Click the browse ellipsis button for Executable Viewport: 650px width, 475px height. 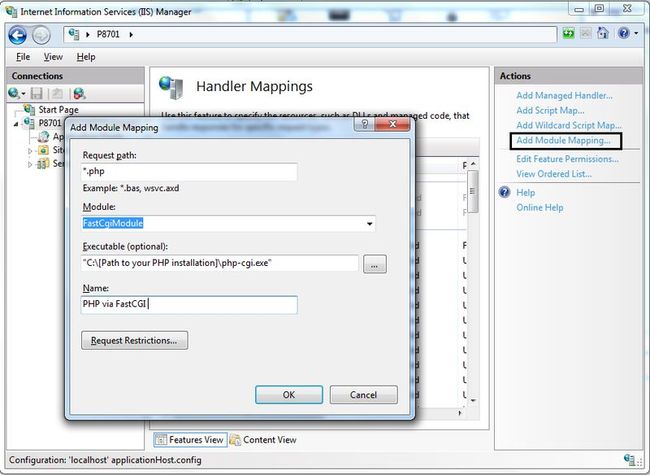point(375,264)
